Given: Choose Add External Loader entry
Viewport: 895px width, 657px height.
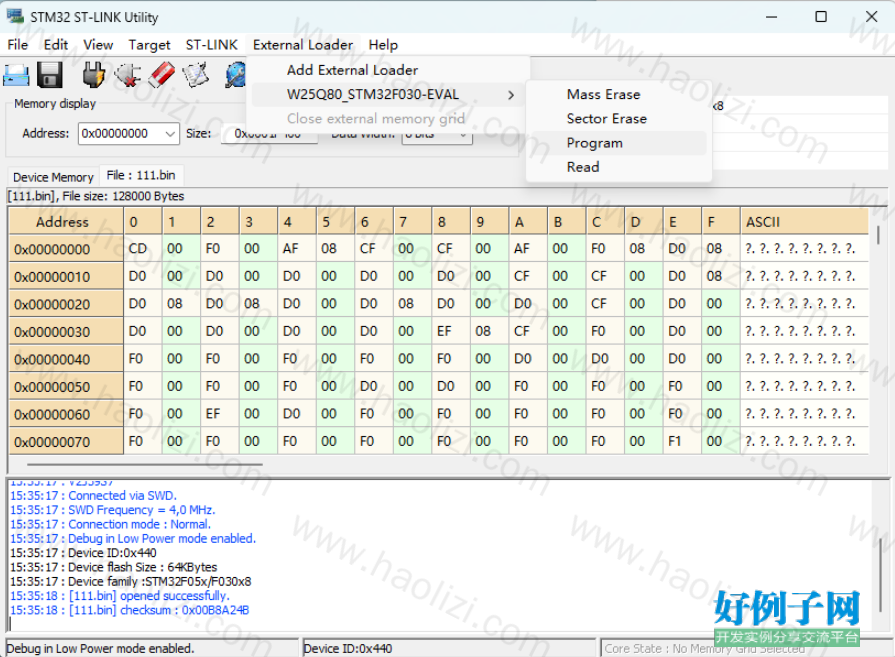Looking at the screenshot, I should pos(352,70).
